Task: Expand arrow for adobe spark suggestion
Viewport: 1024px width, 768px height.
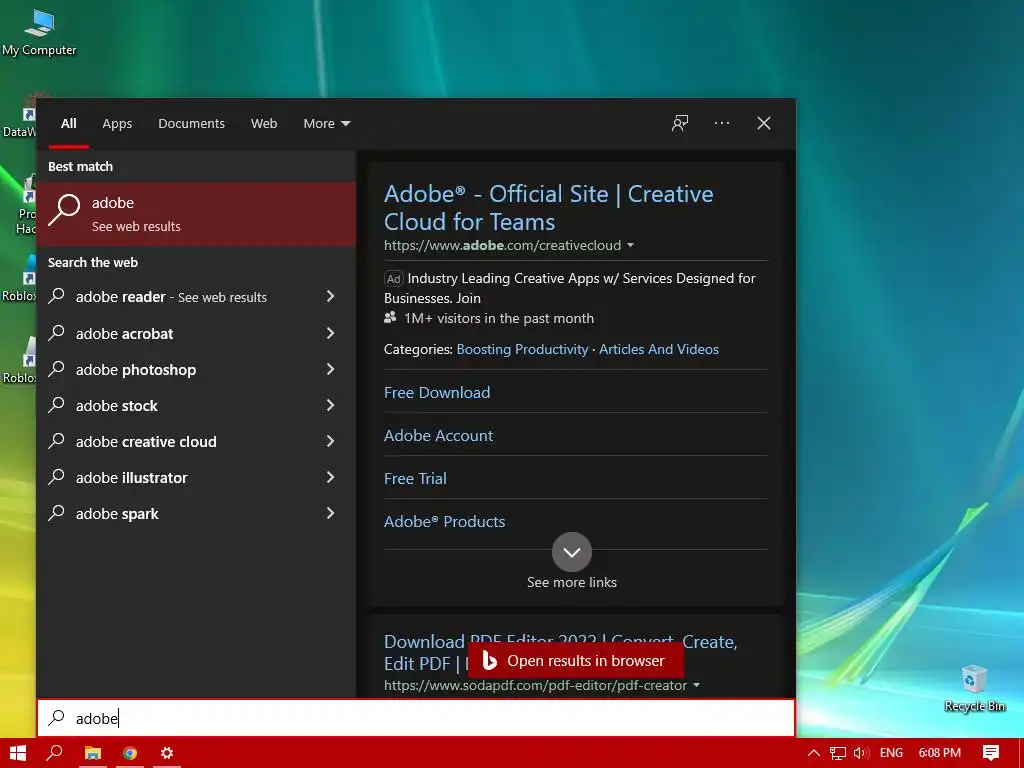Action: coord(330,513)
